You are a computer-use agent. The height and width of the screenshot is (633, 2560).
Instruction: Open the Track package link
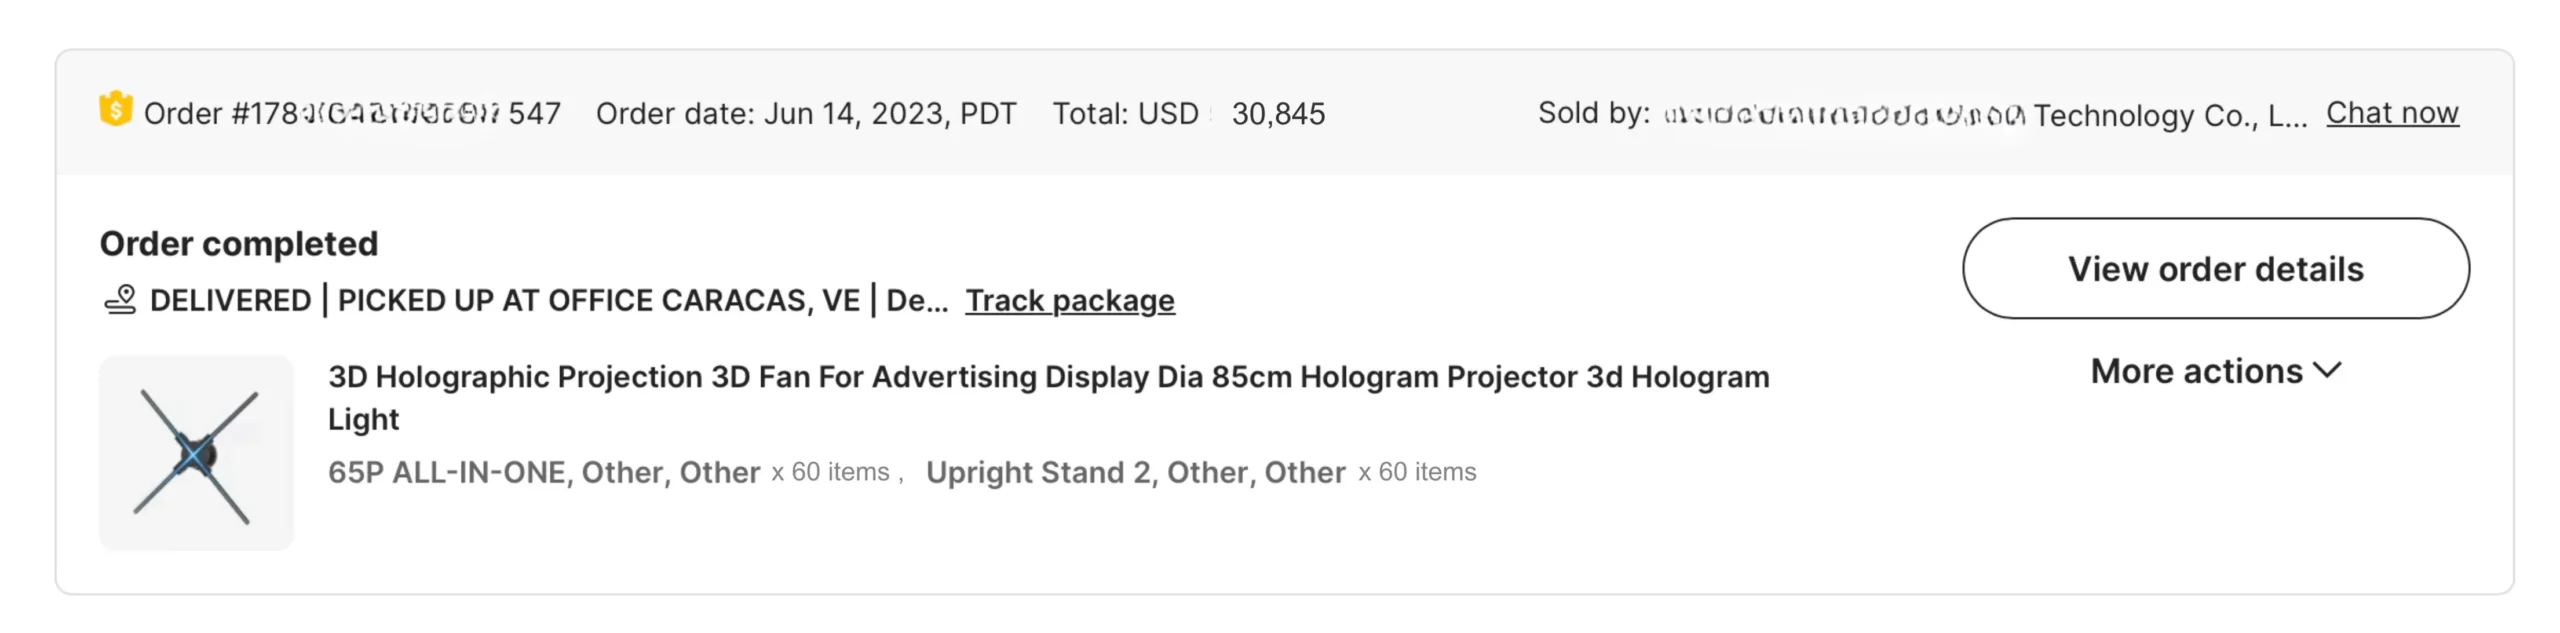pyautogui.click(x=1069, y=301)
